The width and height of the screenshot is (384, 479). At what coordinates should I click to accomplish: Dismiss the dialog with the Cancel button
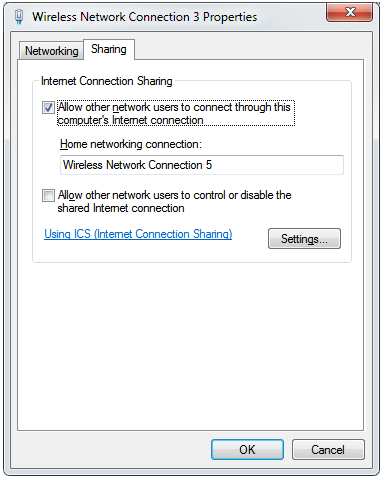click(328, 449)
